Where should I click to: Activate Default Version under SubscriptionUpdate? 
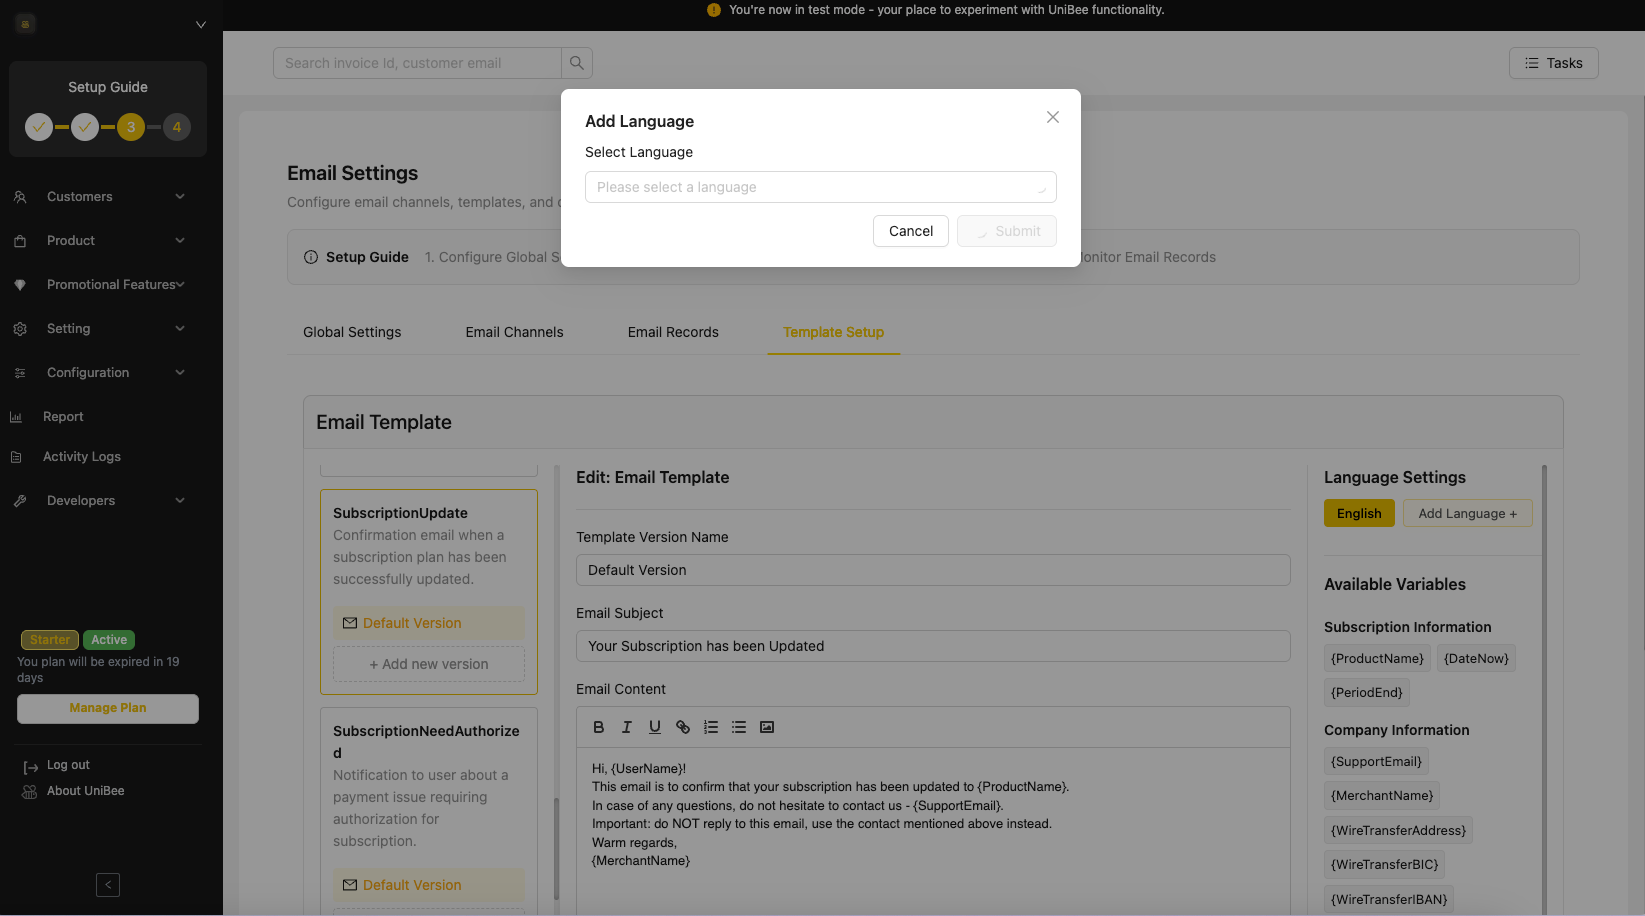(x=428, y=622)
